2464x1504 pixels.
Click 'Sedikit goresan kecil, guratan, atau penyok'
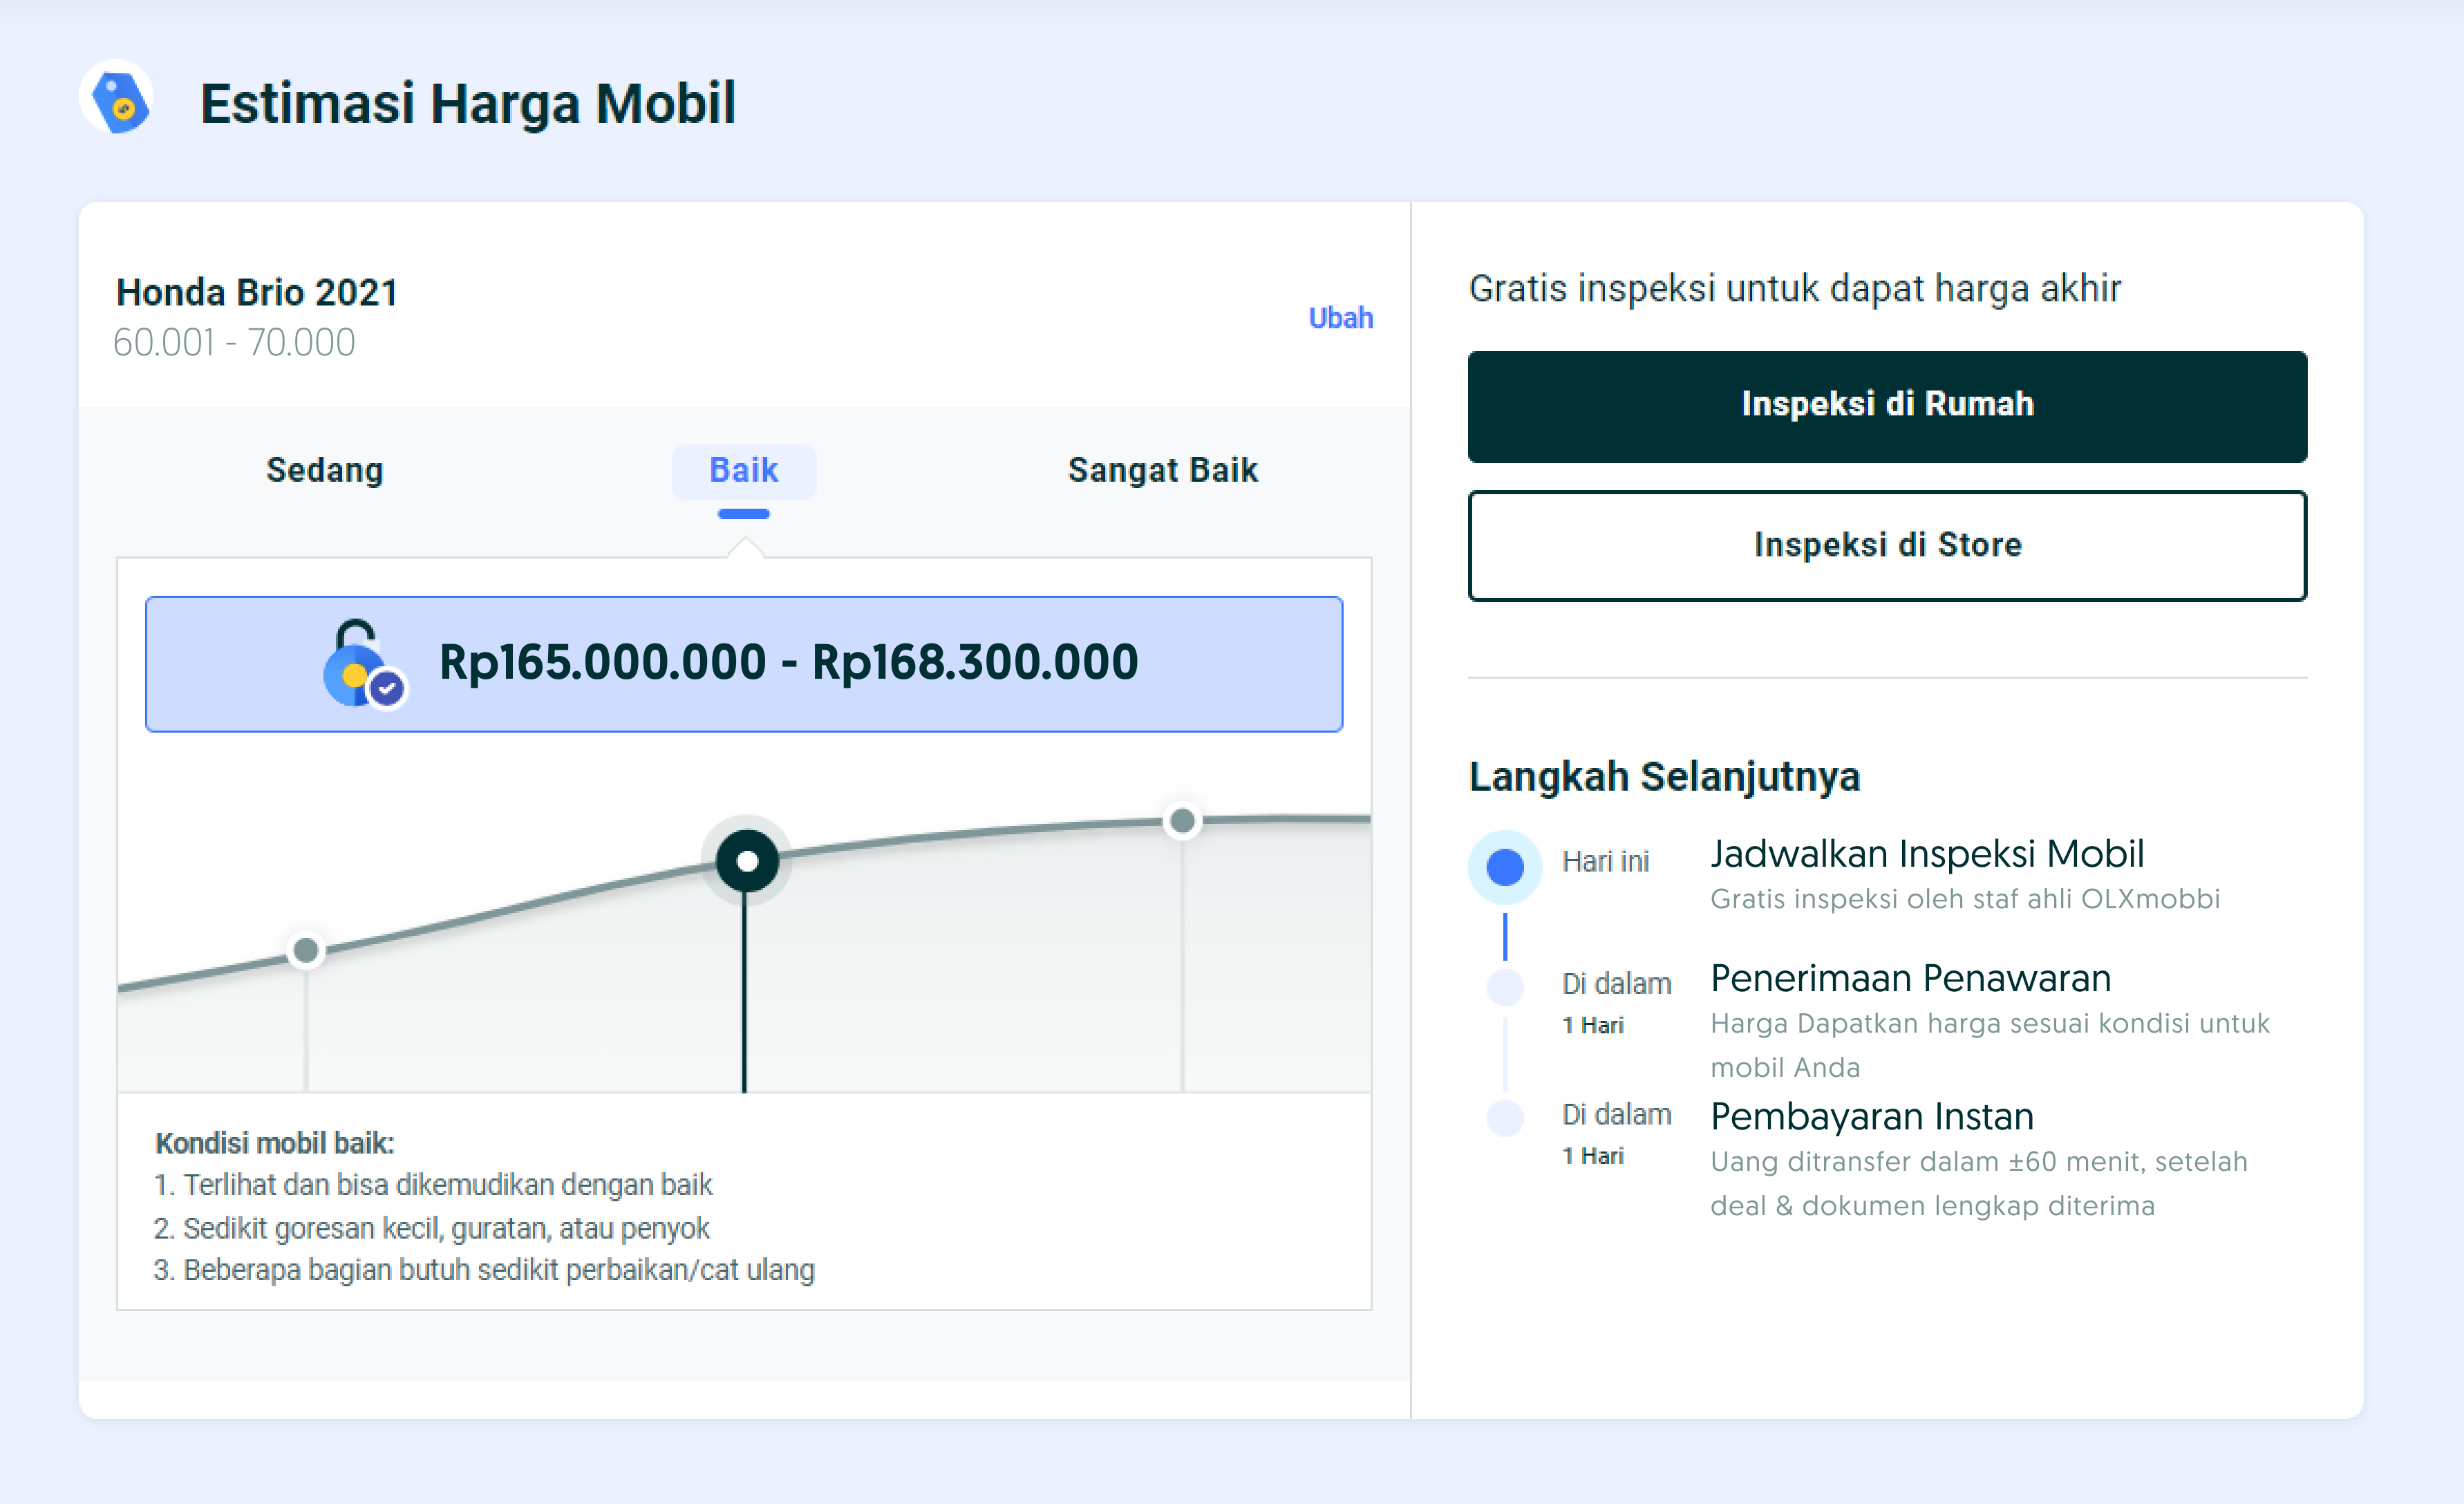coord(432,1228)
